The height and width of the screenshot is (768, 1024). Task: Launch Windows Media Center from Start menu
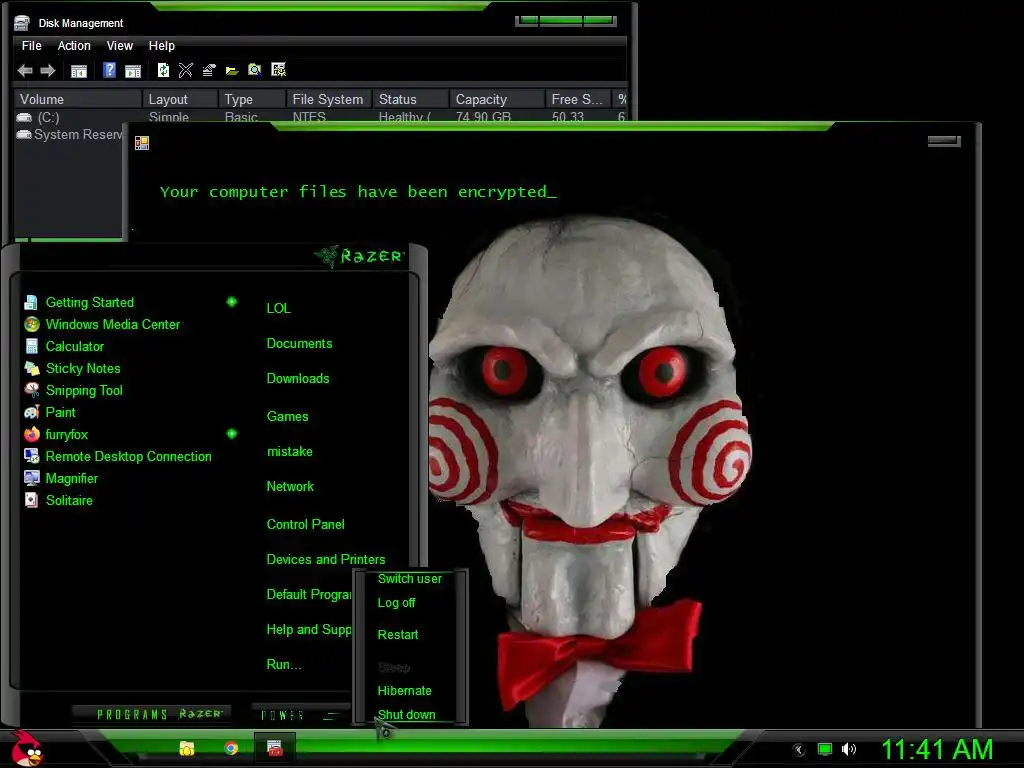pyautogui.click(x=112, y=325)
